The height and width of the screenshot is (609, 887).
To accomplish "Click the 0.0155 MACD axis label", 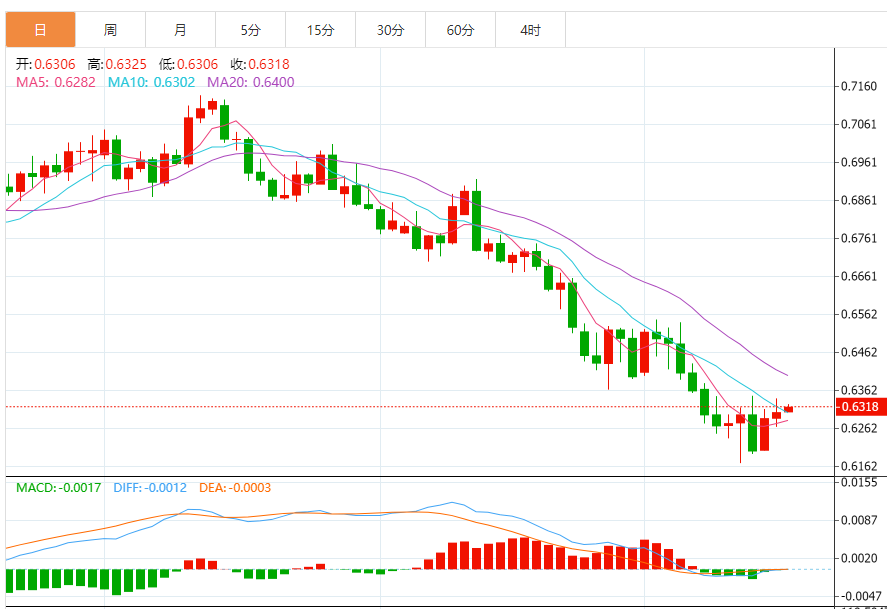I will point(859,482).
